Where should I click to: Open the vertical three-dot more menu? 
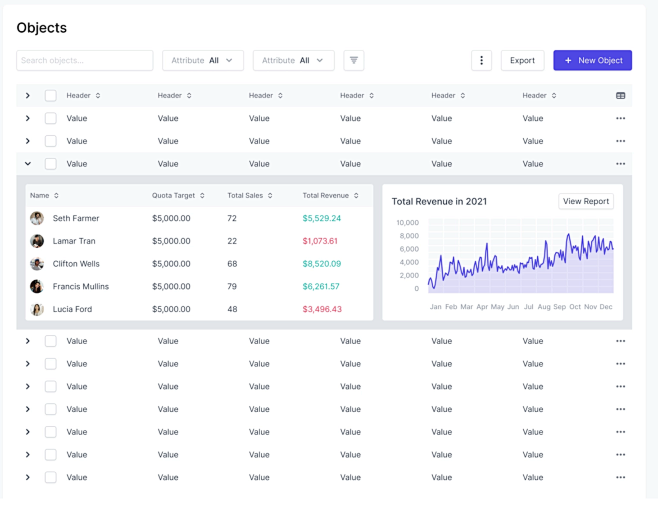pos(481,60)
